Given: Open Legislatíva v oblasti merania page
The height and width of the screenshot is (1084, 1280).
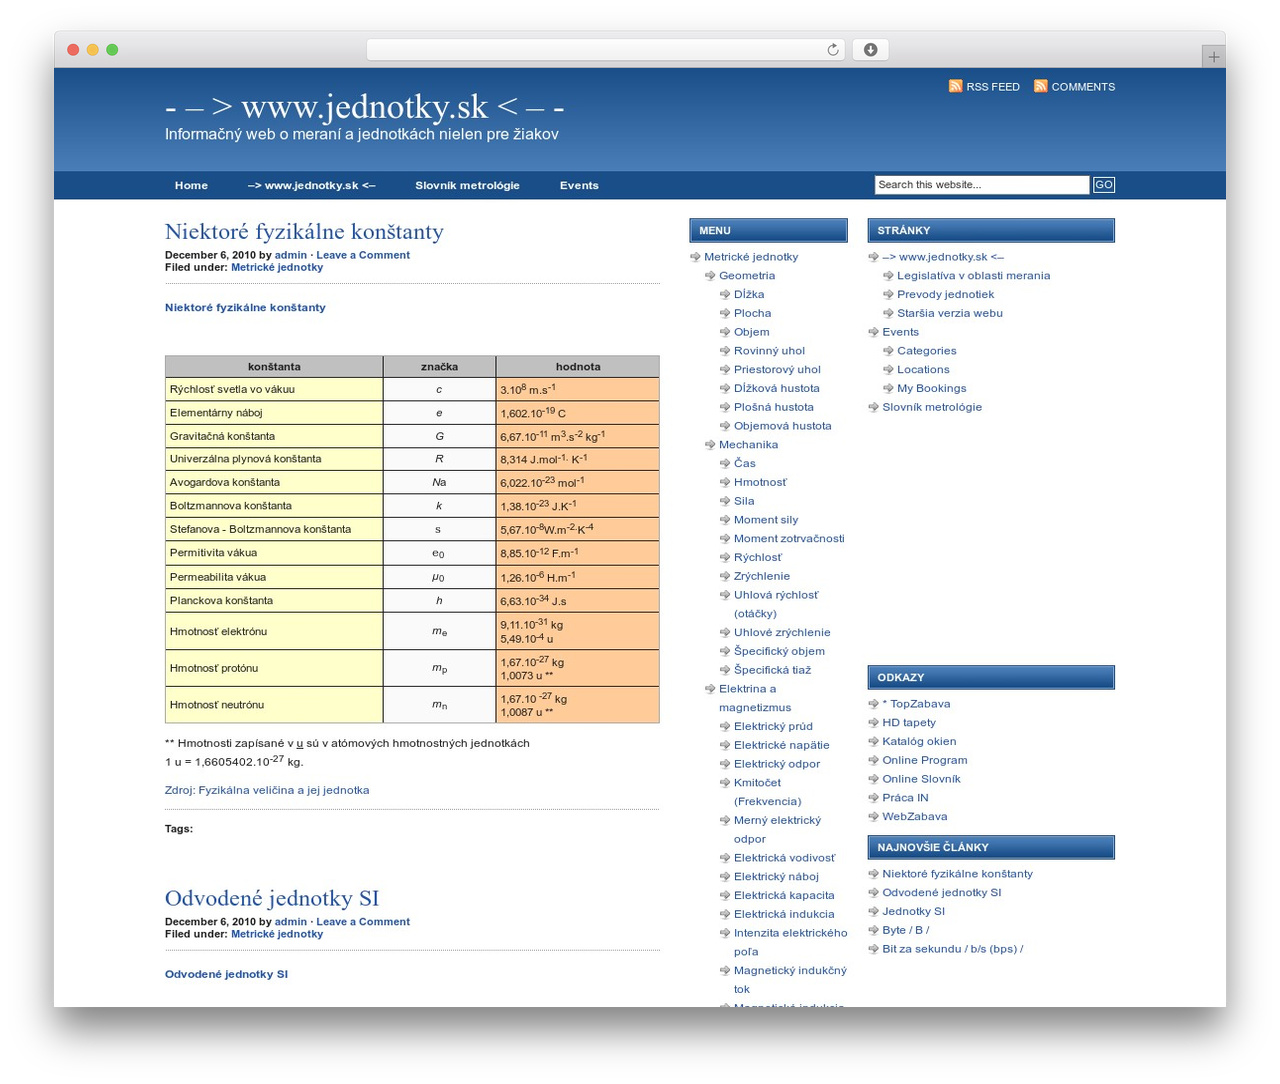Looking at the screenshot, I should pyautogui.click(x=973, y=276).
